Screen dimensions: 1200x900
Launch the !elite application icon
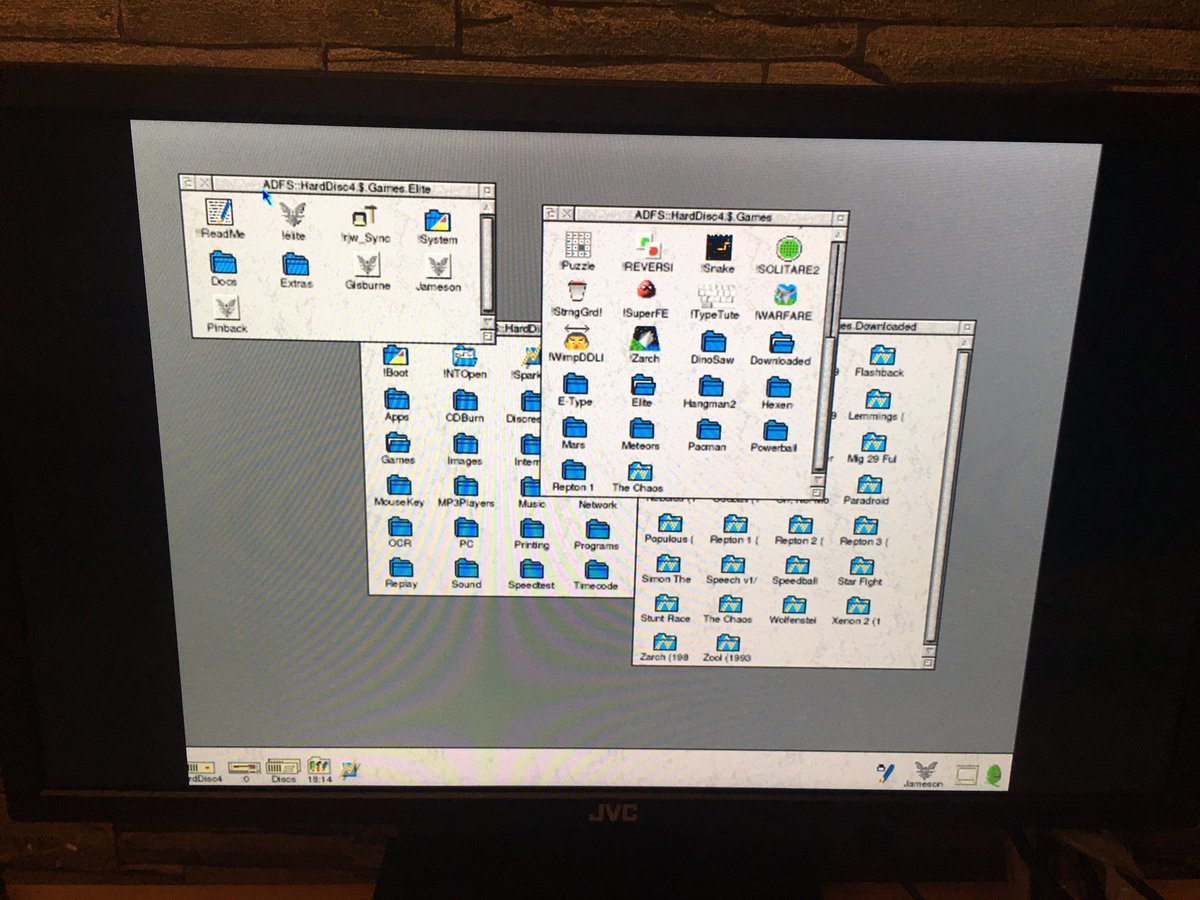point(293,214)
